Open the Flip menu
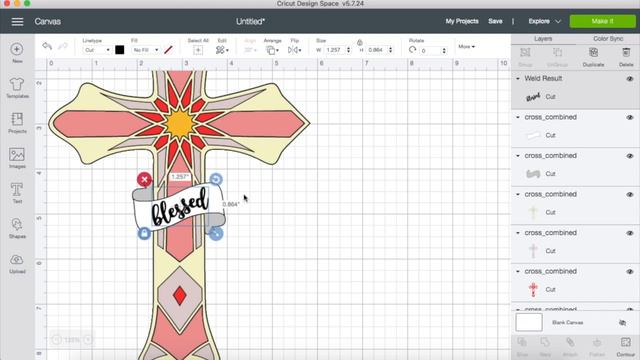 click(294, 50)
